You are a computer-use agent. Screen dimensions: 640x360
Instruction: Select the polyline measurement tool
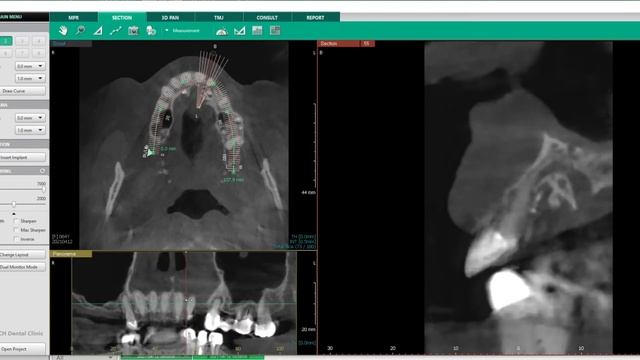[x=116, y=31]
